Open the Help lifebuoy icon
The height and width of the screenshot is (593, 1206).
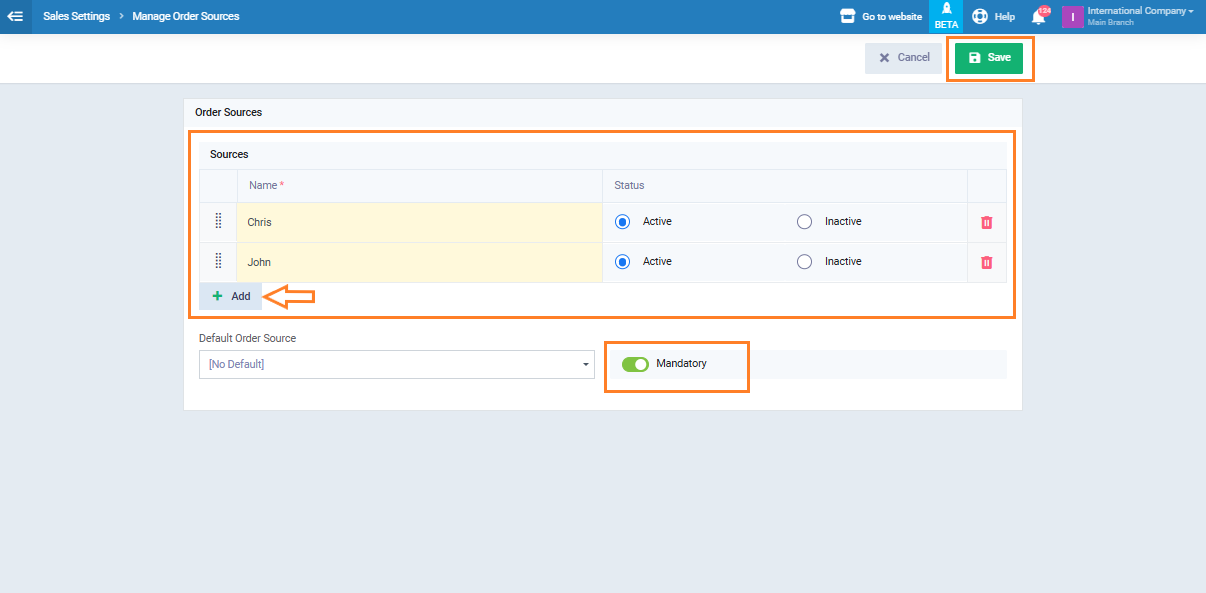point(980,16)
